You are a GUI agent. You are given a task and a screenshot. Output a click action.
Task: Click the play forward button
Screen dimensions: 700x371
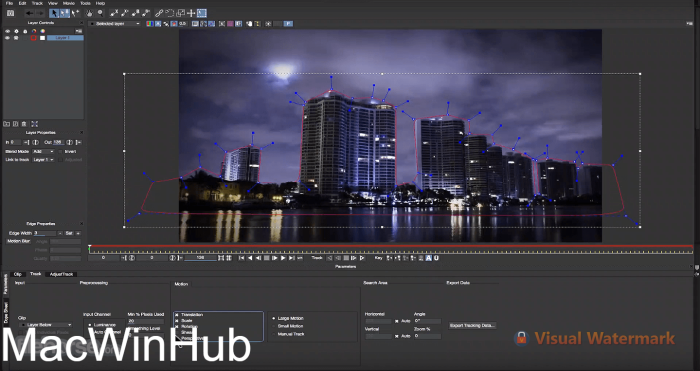coord(283,258)
